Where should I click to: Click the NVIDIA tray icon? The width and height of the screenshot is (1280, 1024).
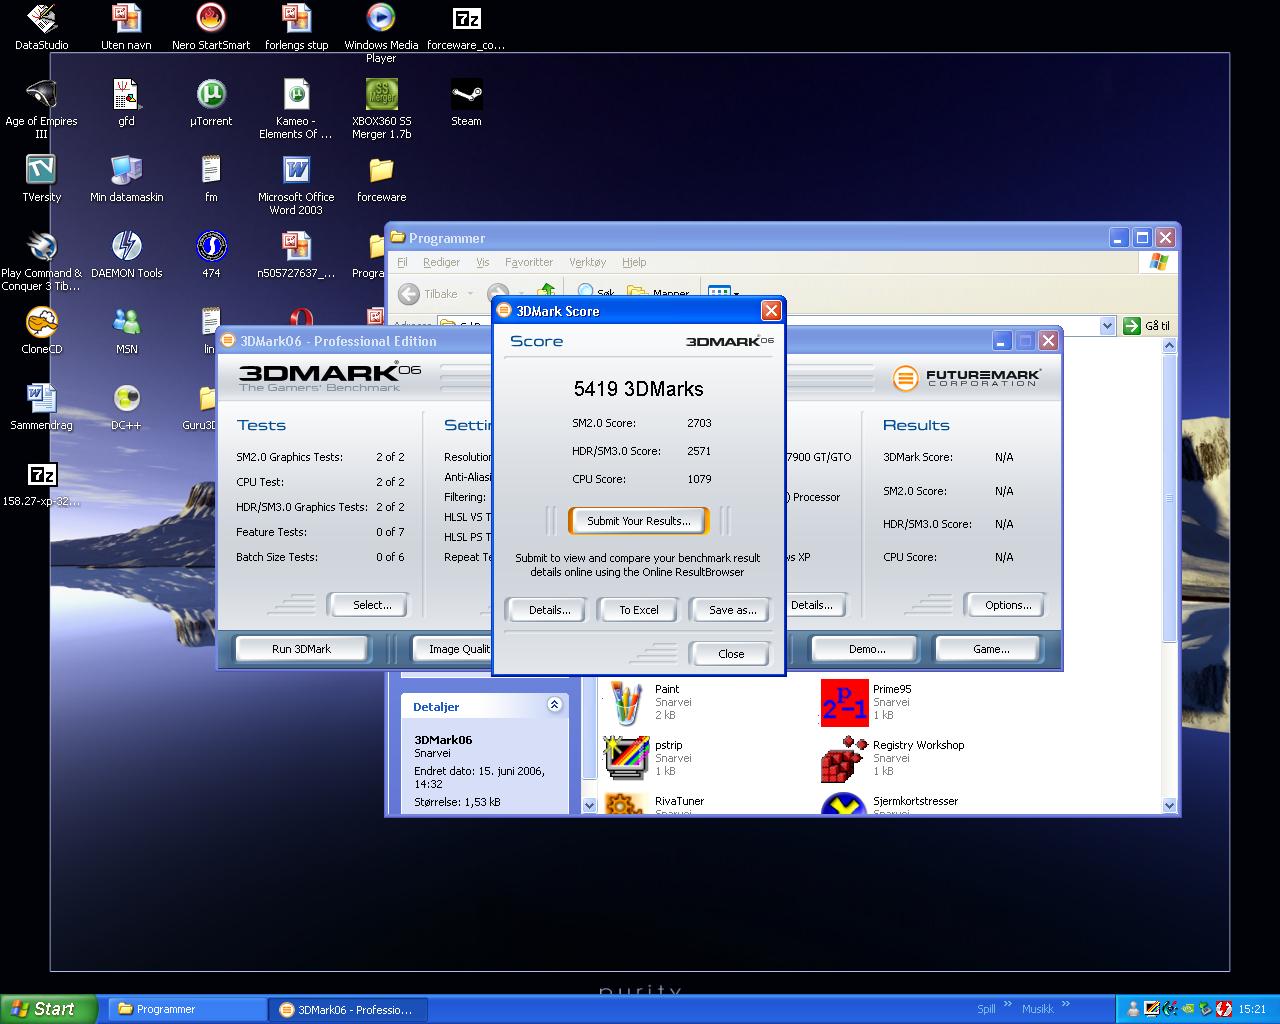click(1188, 1009)
